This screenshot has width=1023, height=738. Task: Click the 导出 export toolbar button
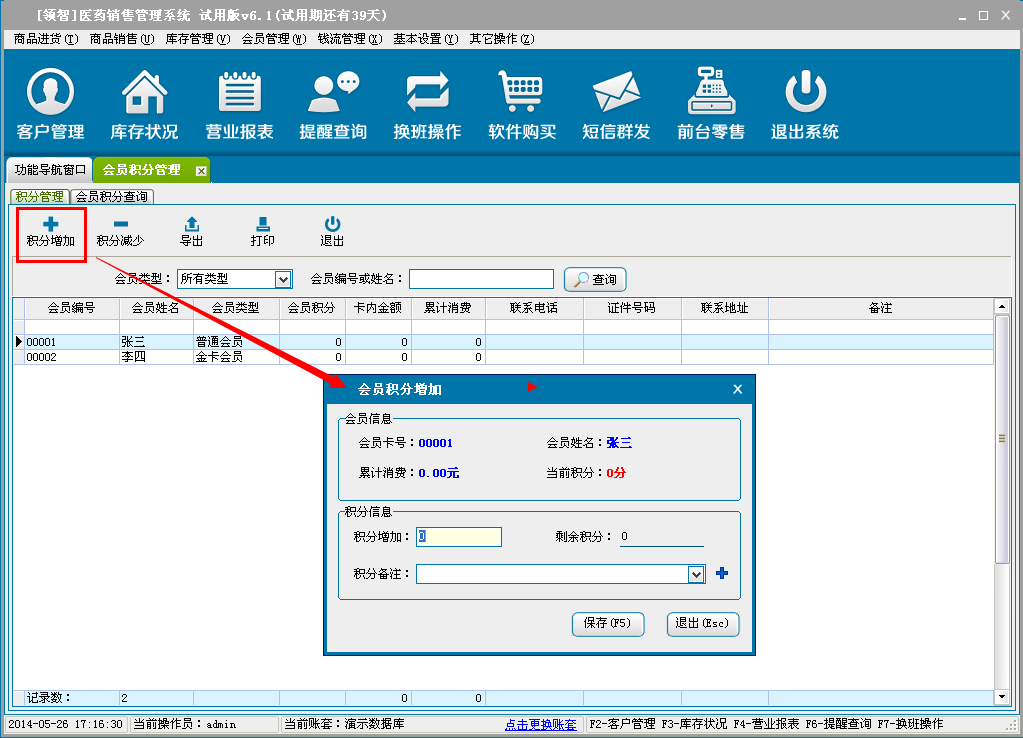pyautogui.click(x=191, y=232)
